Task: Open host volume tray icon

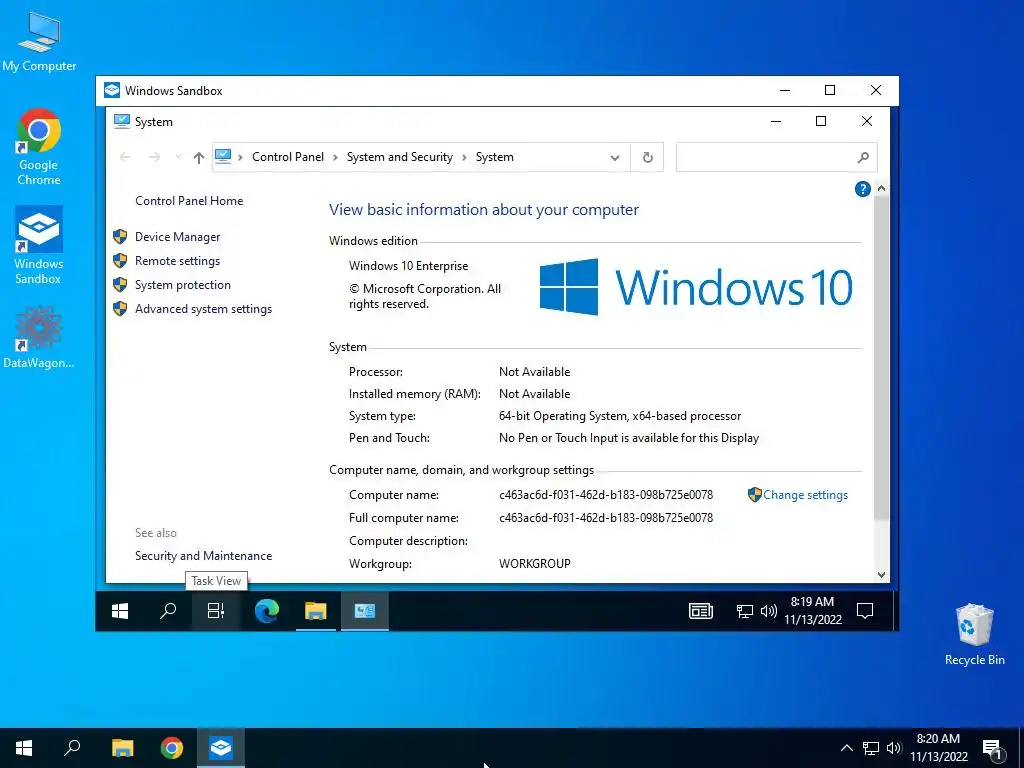Action: 894,748
